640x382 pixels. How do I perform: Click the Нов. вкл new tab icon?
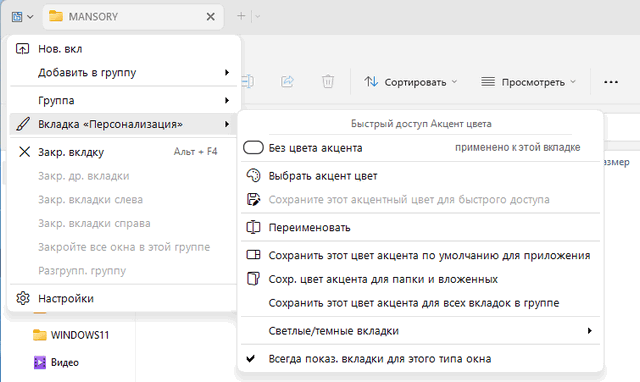[22, 49]
